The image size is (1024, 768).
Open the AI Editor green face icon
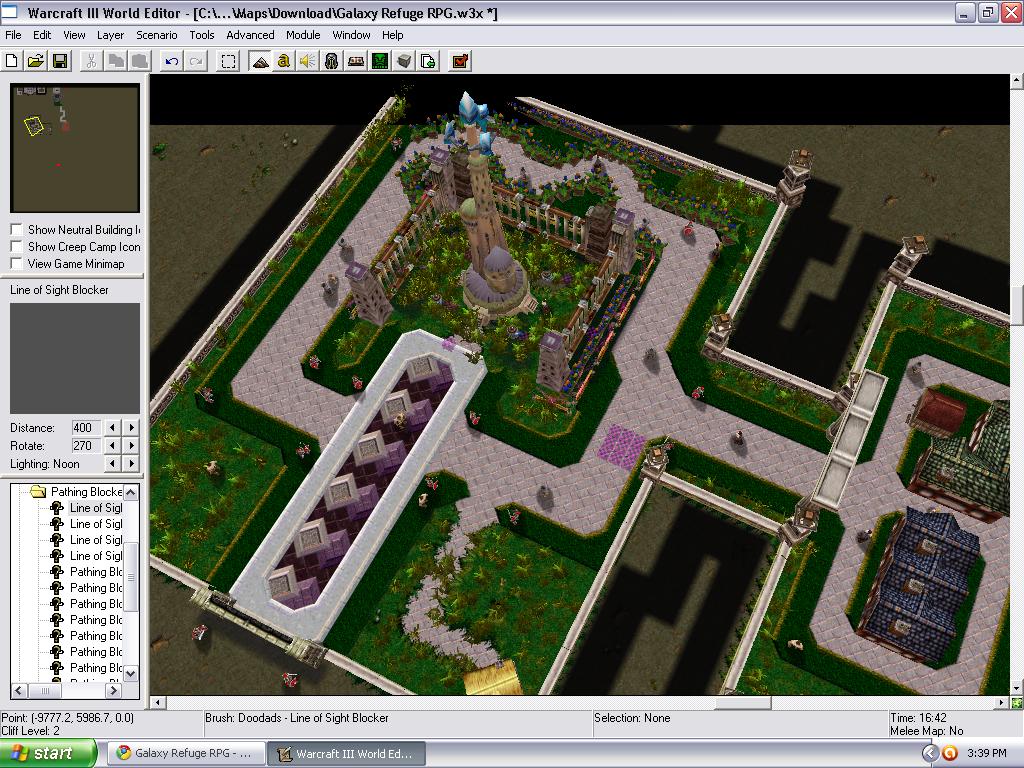(380, 61)
